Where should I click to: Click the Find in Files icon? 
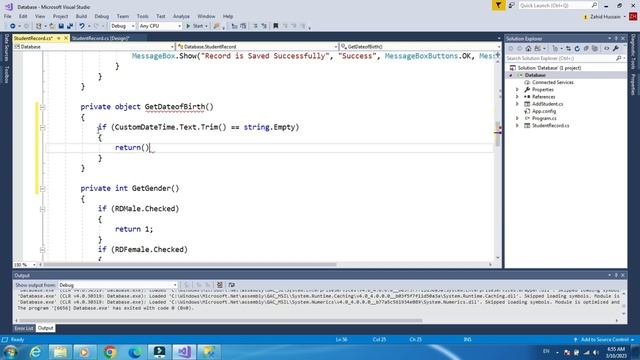216,26
